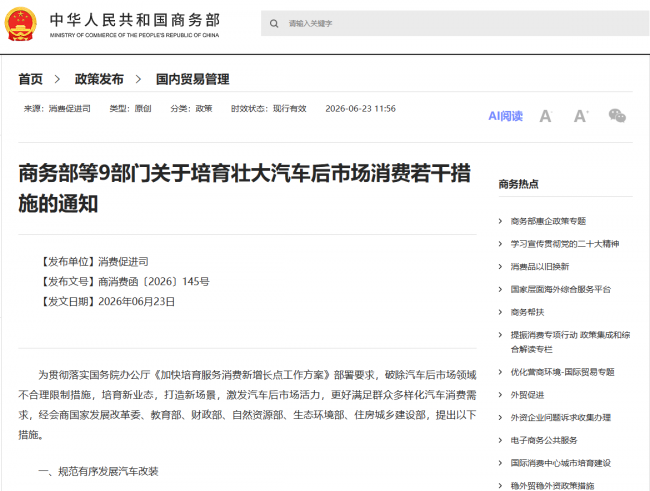
Task: Open 政策发布 breadcrumb link
Action: pos(99,79)
